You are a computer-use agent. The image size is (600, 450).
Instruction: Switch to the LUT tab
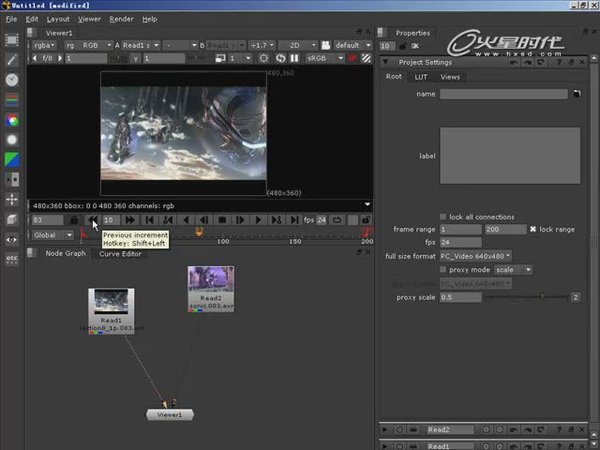pos(421,76)
